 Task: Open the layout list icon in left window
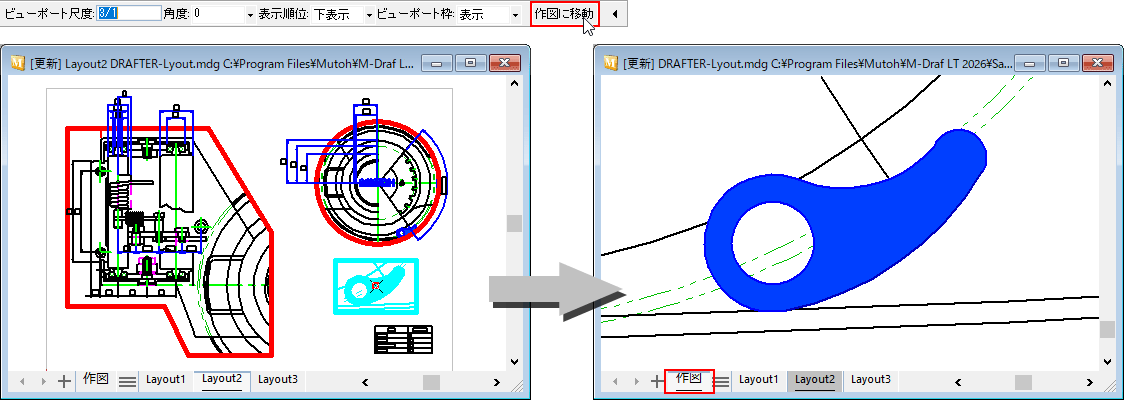point(127,381)
